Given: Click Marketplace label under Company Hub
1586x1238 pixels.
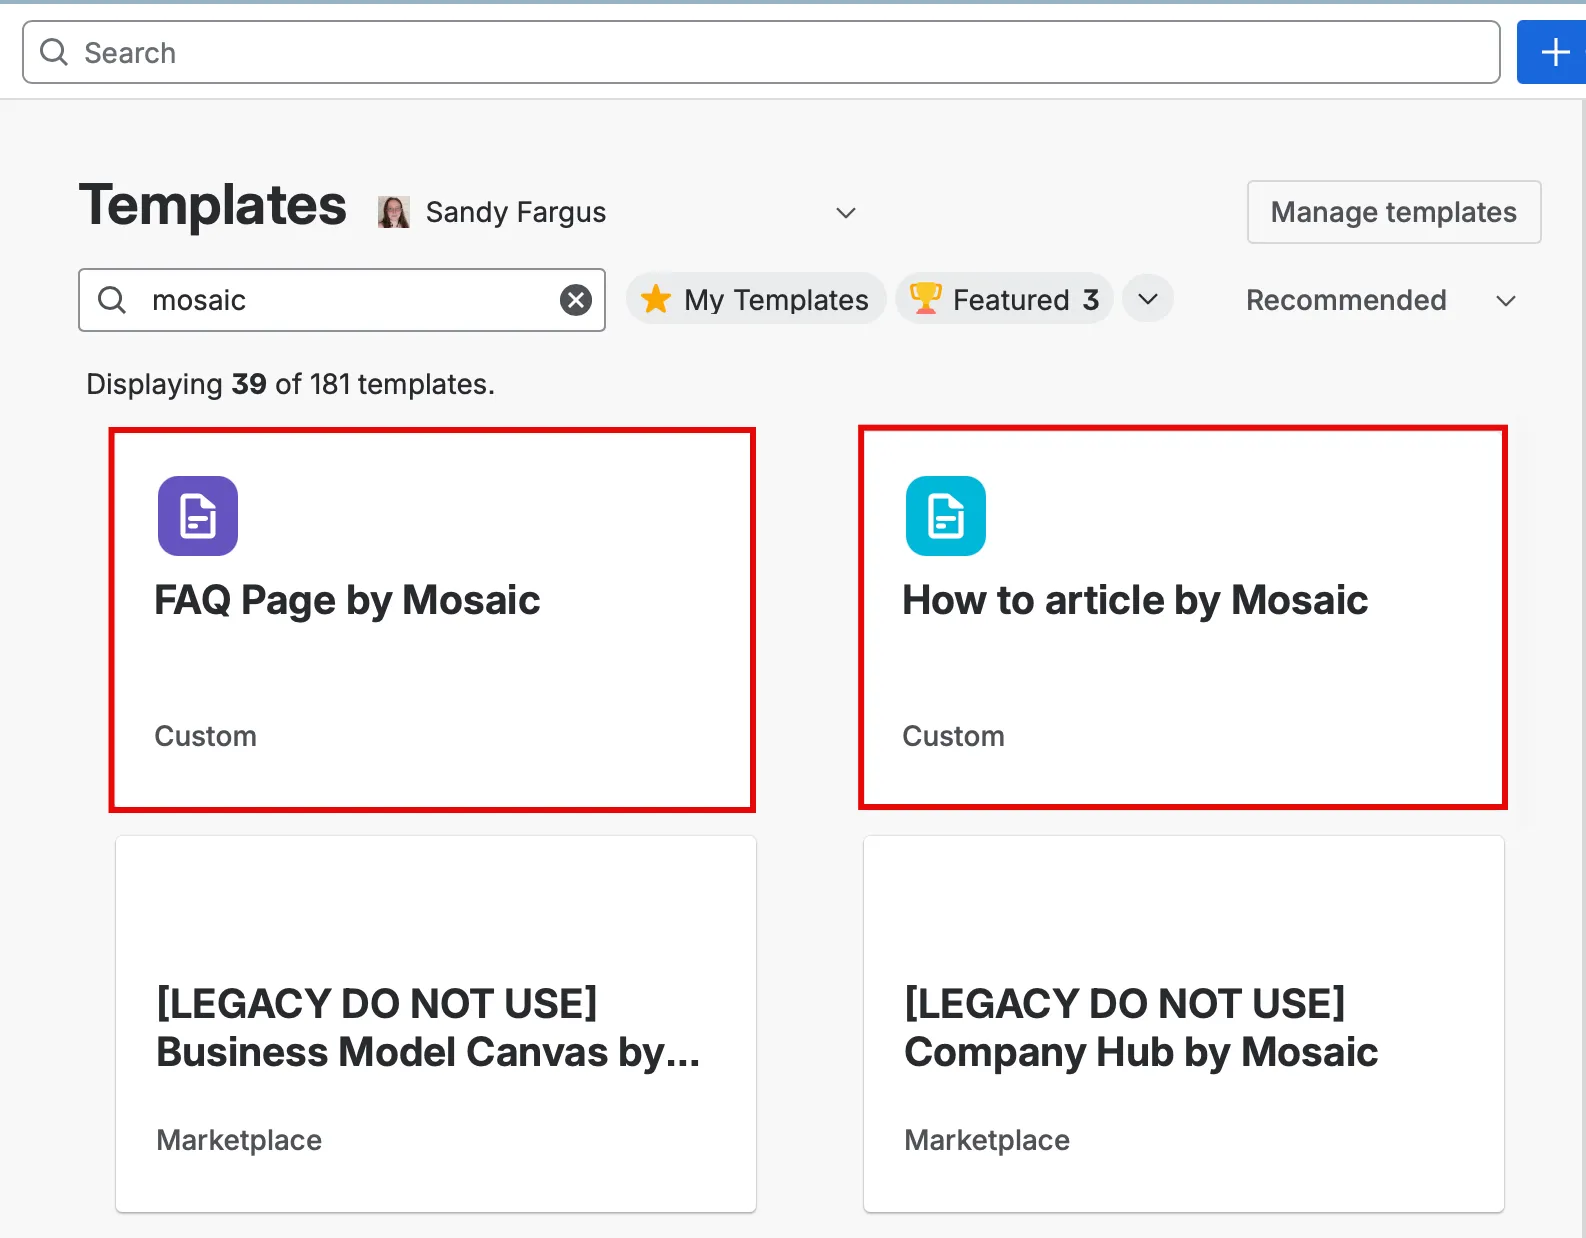Looking at the screenshot, I should pyautogui.click(x=987, y=1140).
